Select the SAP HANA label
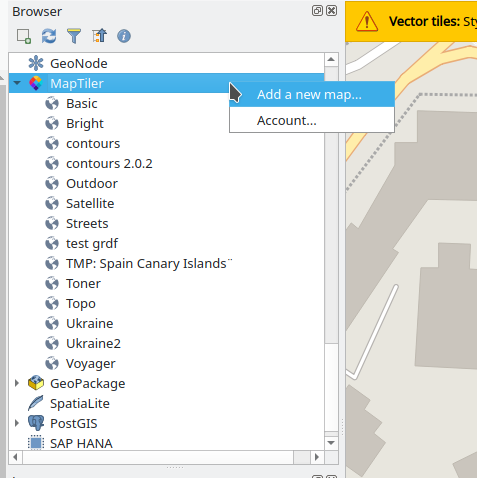Viewport: 477px width, 478px height. click(x=81, y=443)
